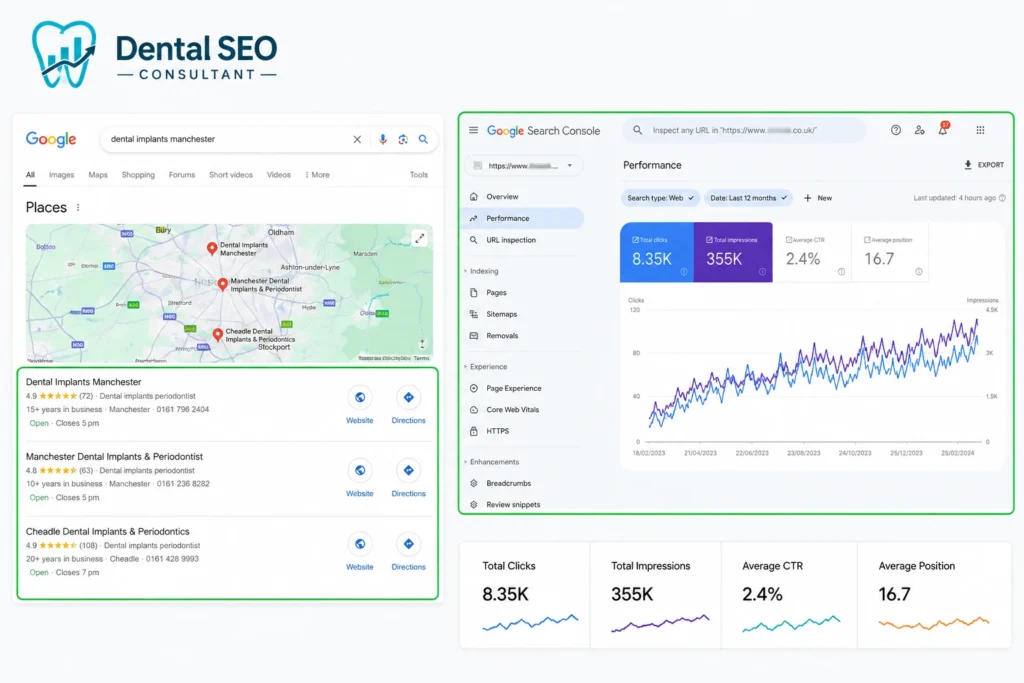
Task: Switch to Forums results tab
Action: [x=182, y=175]
